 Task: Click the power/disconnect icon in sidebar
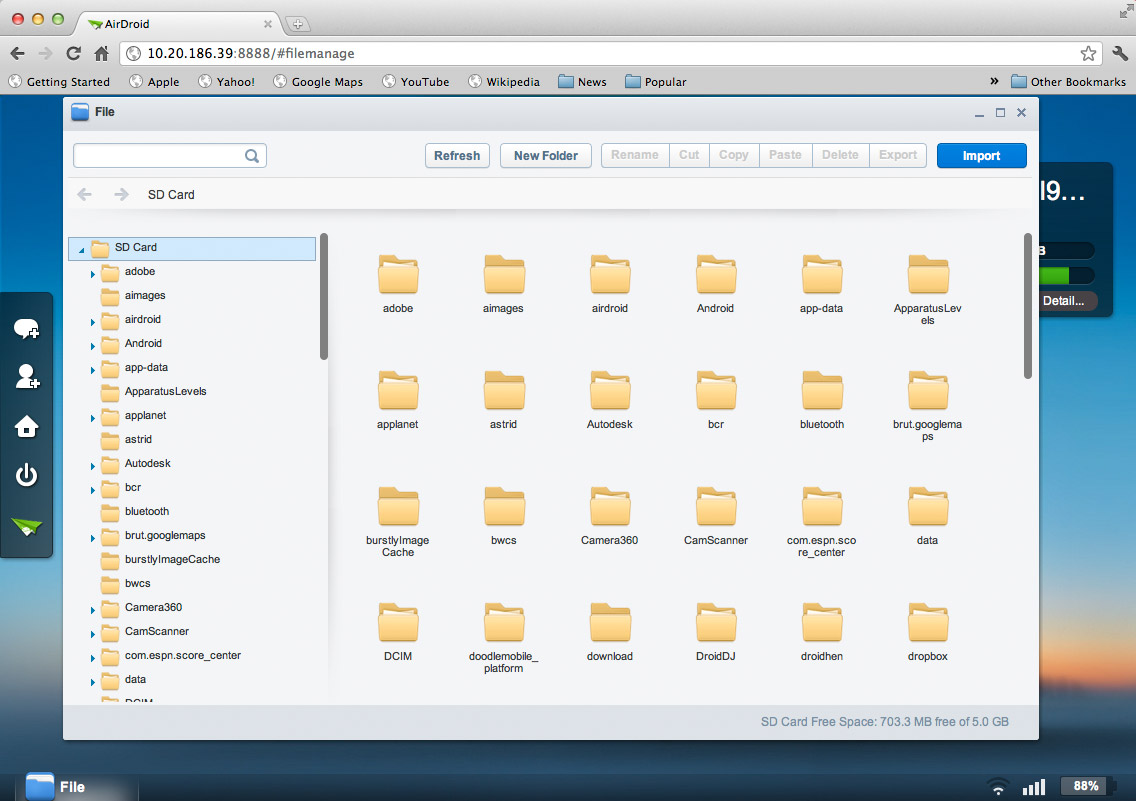[27, 475]
